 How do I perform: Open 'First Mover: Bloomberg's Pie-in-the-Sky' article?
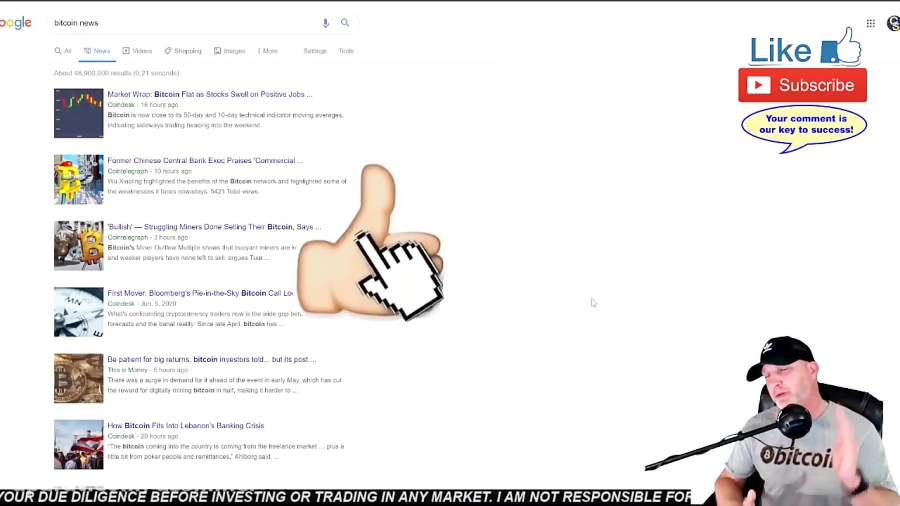200,293
